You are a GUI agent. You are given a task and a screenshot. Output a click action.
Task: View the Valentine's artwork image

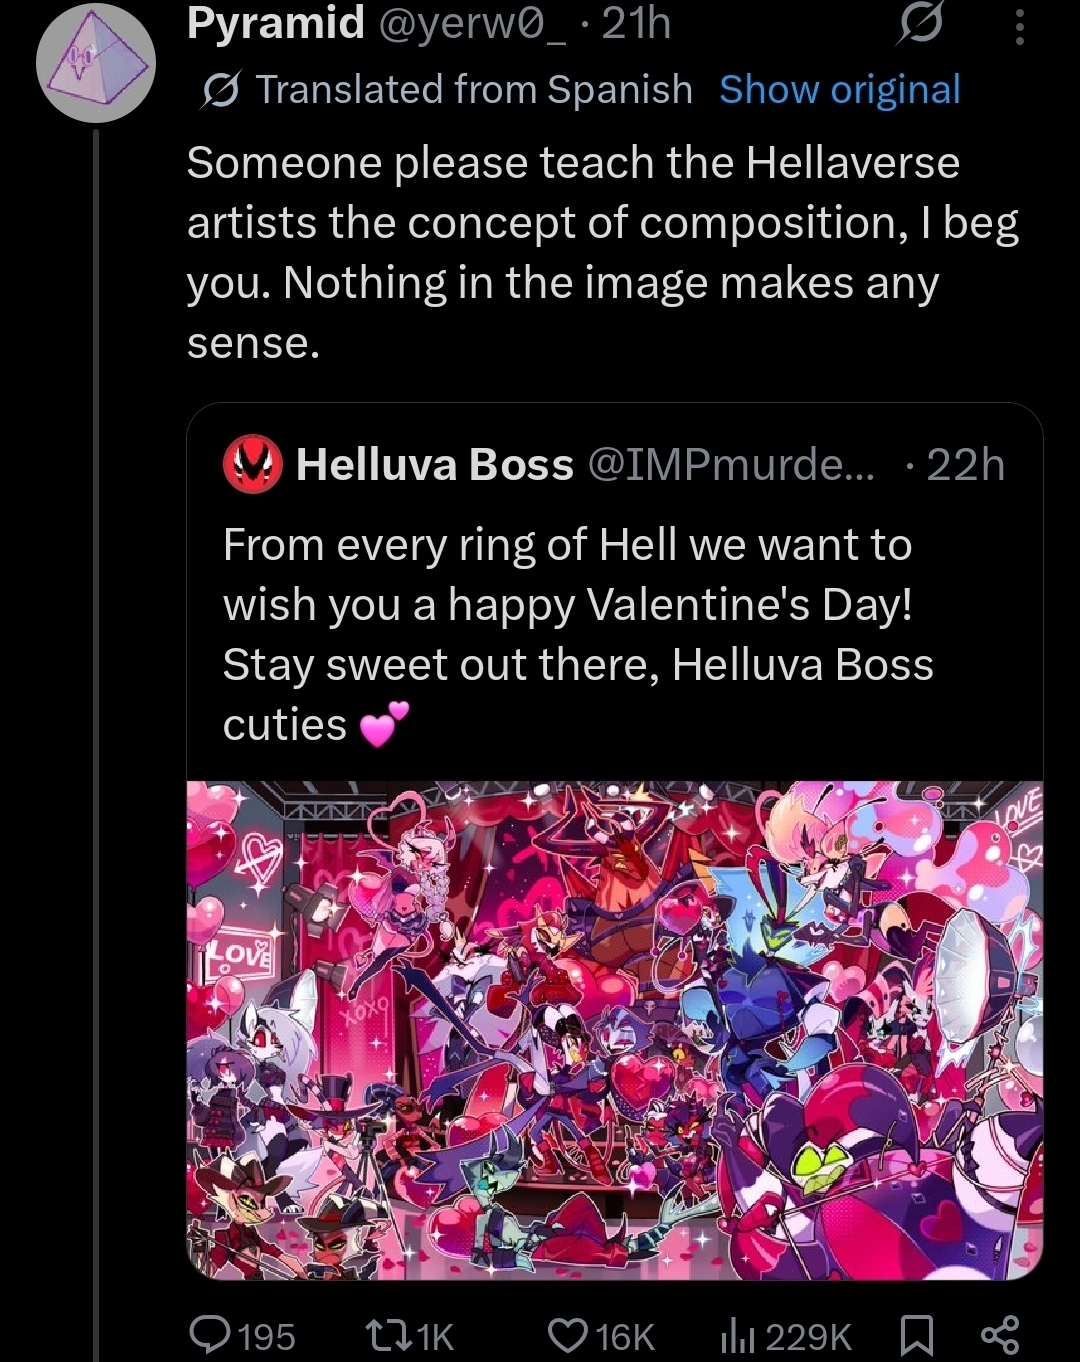click(x=614, y=1029)
